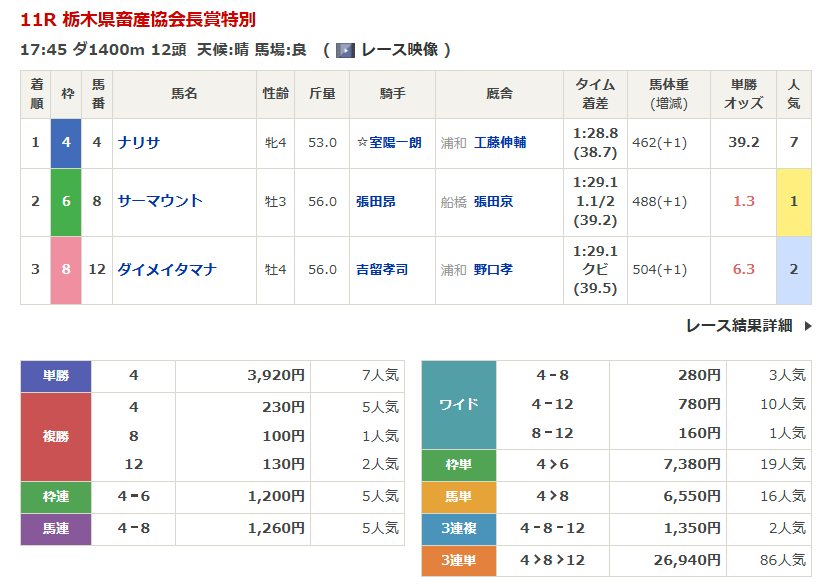Click trainer name 張田京

pyautogui.click(x=493, y=201)
